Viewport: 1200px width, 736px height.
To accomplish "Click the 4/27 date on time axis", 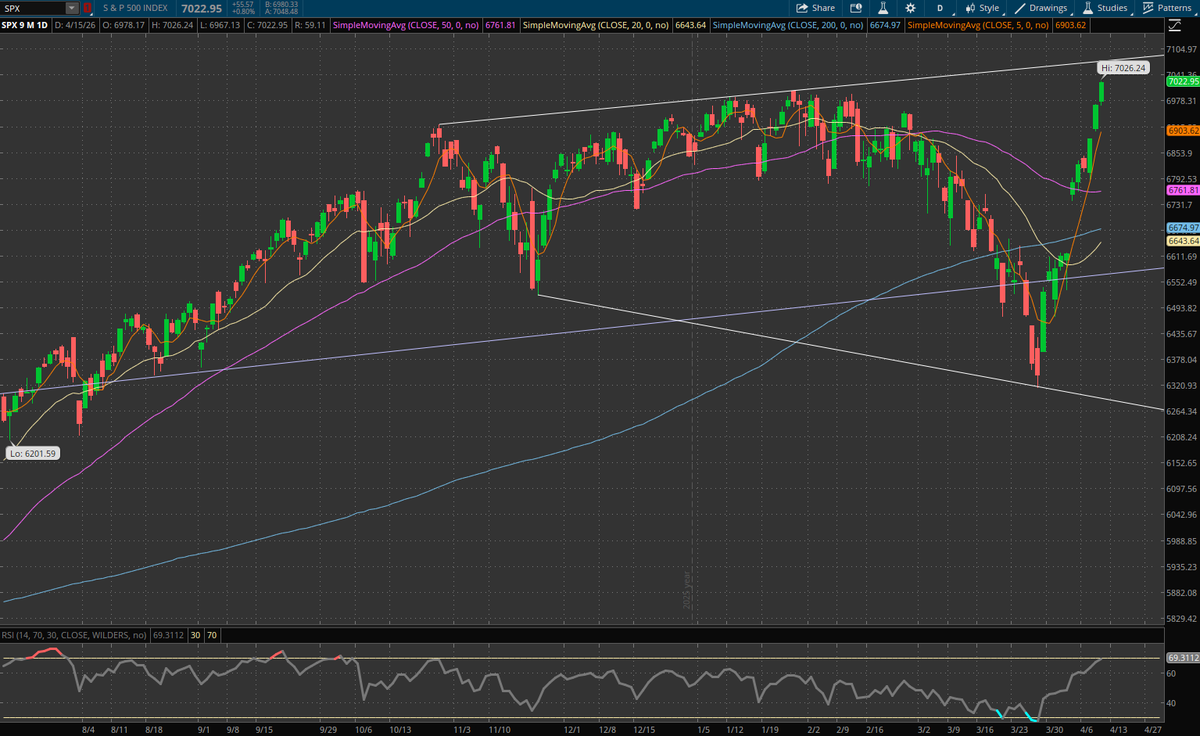I will pyautogui.click(x=1155, y=730).
